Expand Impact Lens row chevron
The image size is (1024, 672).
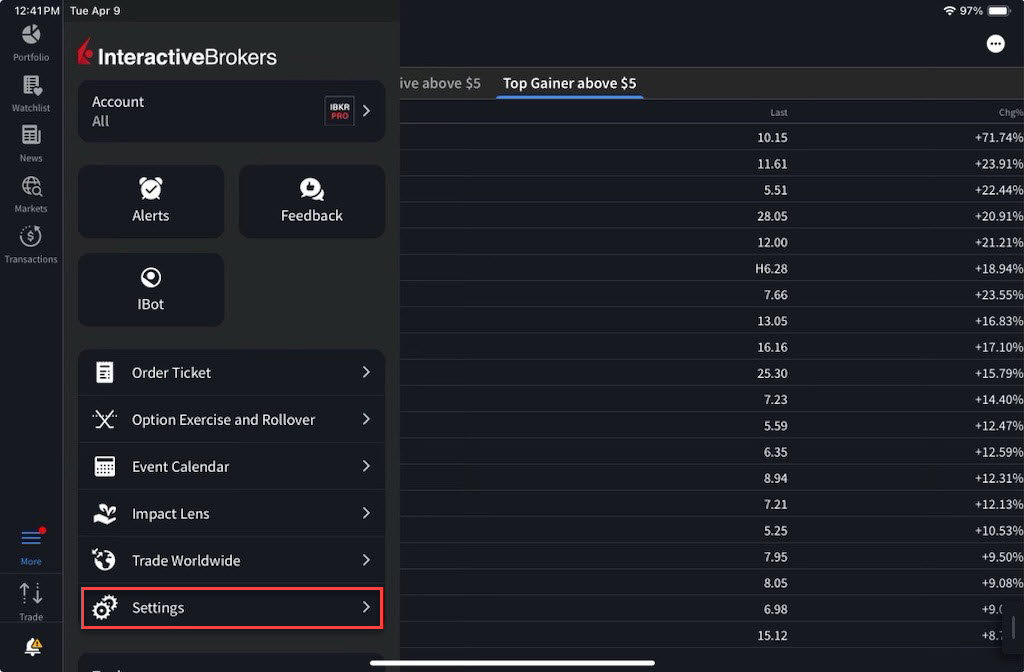pyautogui.click(x=366, y=513)
